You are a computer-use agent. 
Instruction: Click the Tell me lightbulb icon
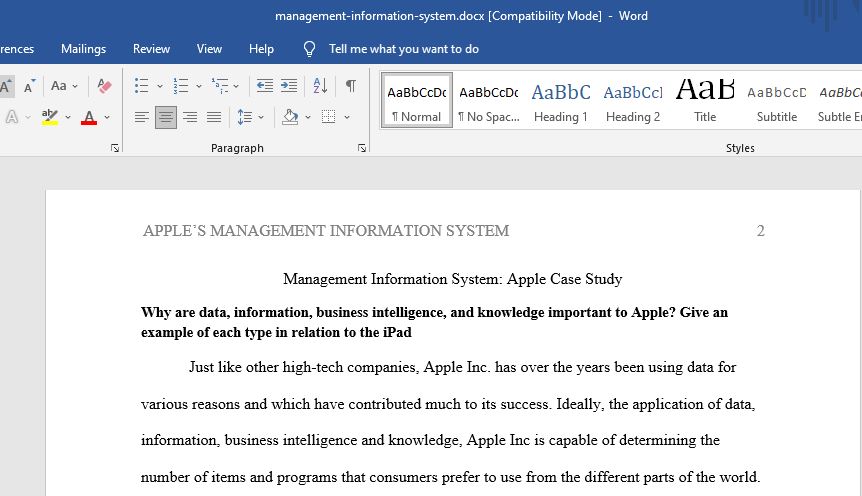[x=310, y=49]
